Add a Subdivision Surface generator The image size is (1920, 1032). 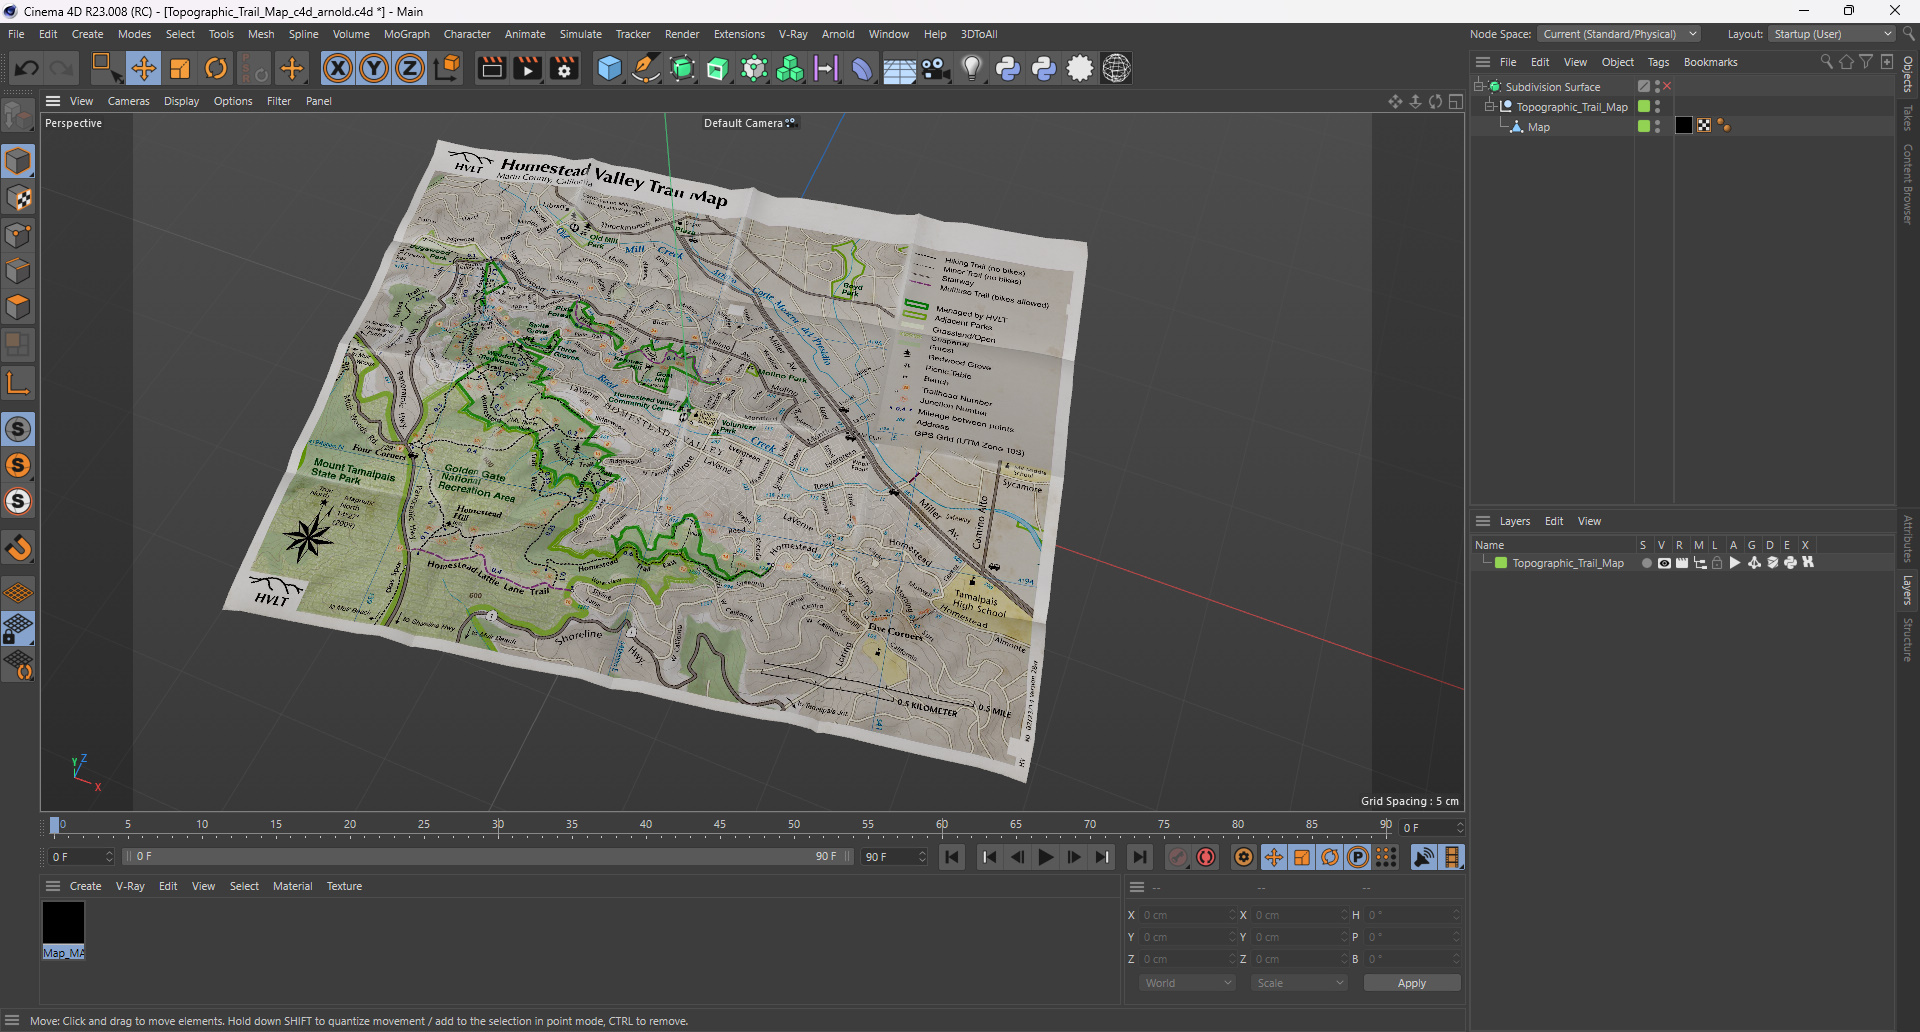[682, 68]
